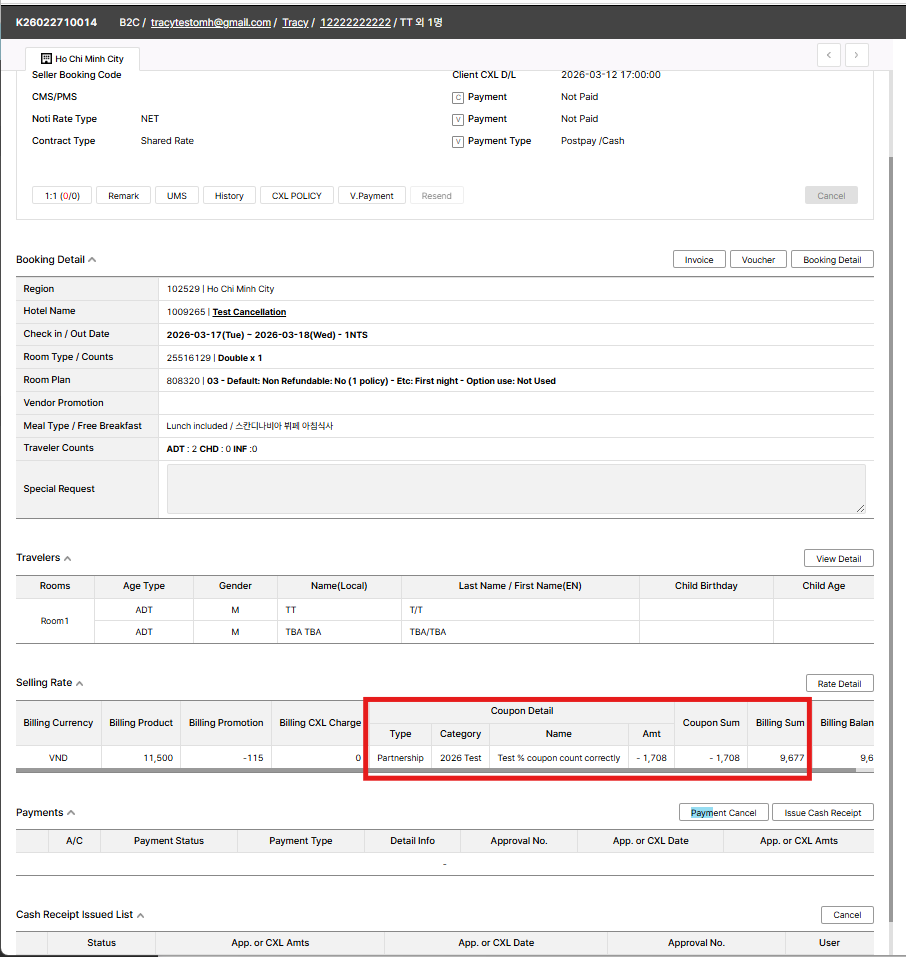Click the C icon beside Payment
Image resolution: width=906 pixels, height=957 pixels.
point(458,98)
